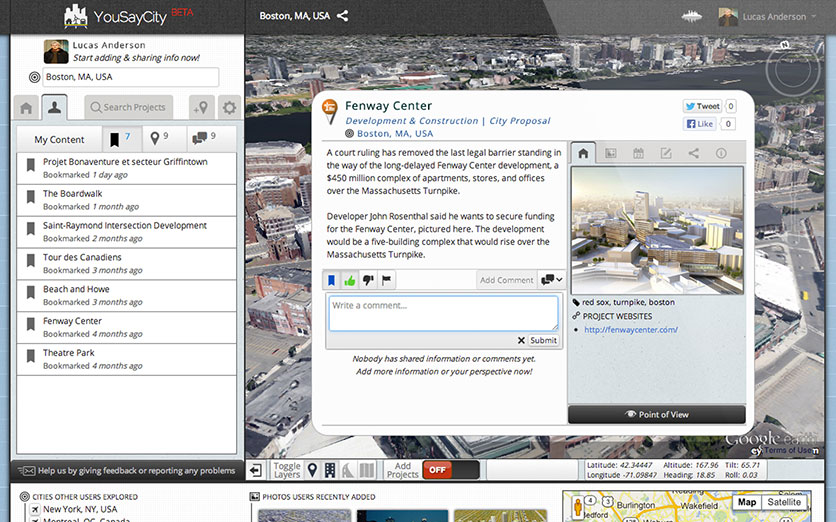
Task: Open the feedback and problem reporting link
Action: [x=127, y=471]
